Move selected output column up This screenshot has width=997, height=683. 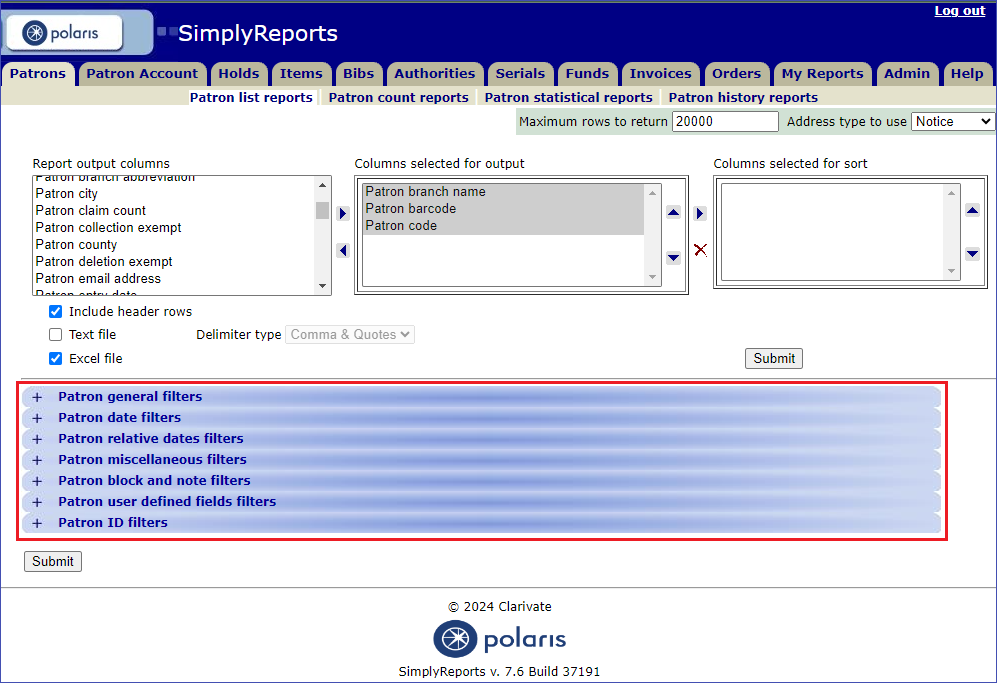click(x=673, y=212)
